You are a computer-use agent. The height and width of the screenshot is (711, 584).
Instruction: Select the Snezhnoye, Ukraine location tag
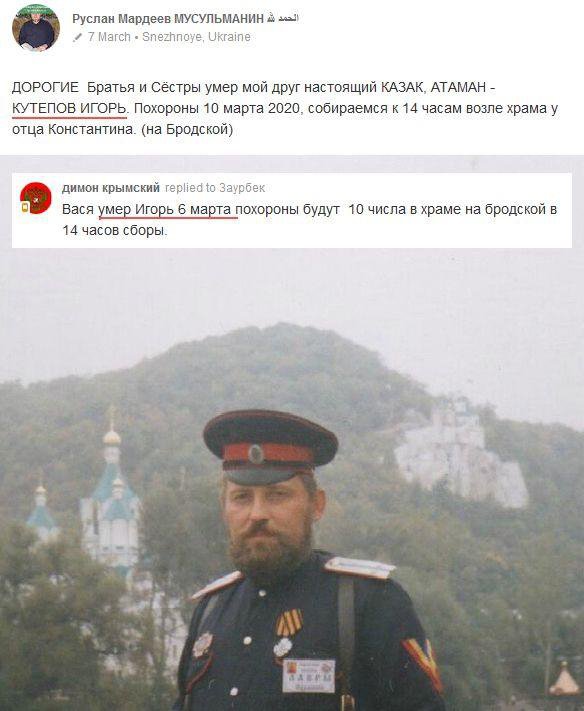[196, 37]
